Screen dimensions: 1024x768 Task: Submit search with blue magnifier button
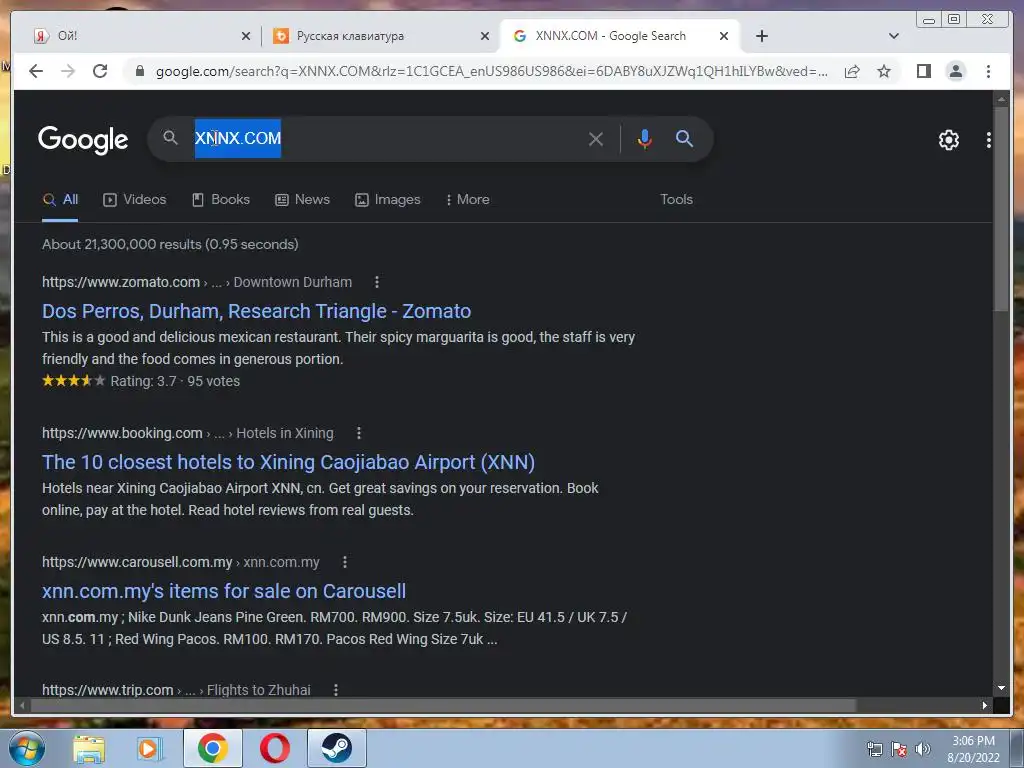pos(684,138)
